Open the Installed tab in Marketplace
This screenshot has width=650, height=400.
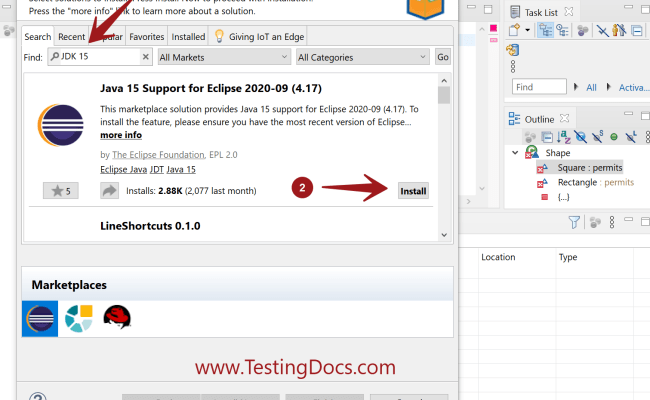point(188,37)
